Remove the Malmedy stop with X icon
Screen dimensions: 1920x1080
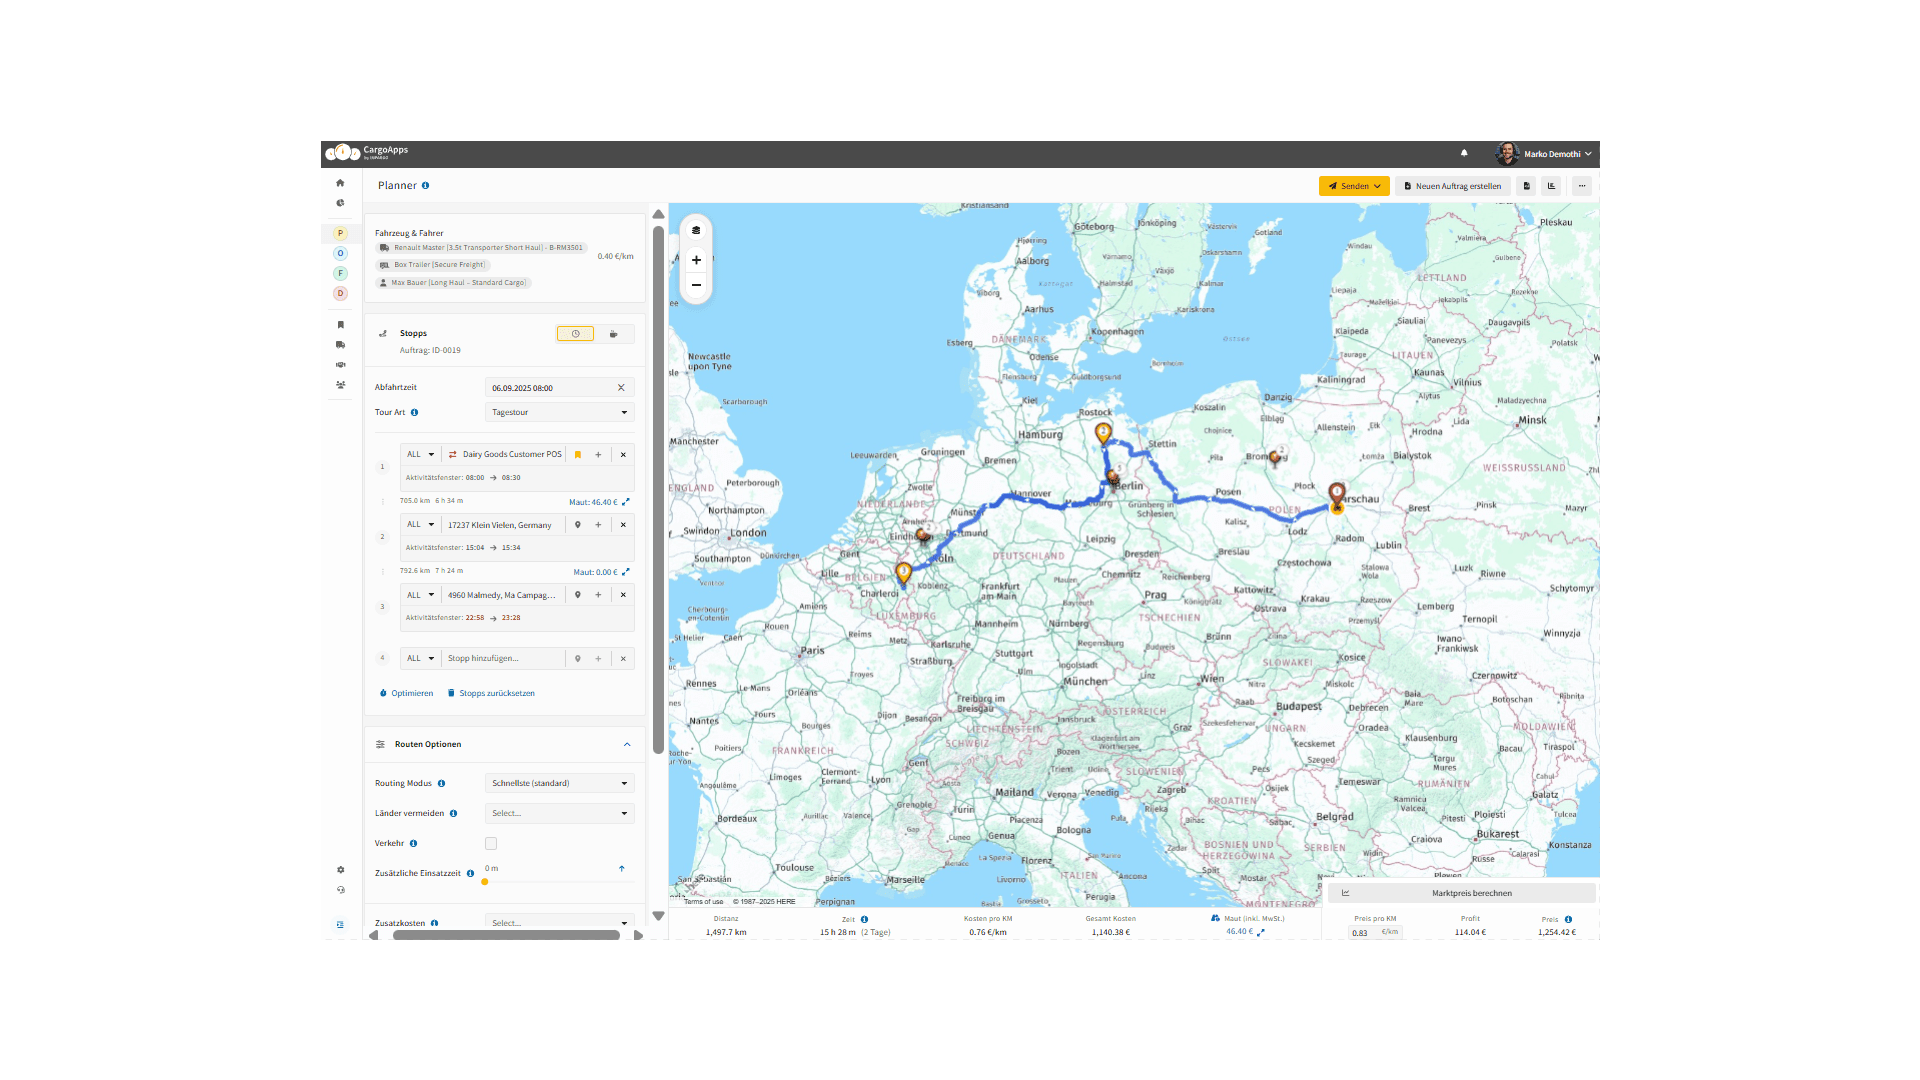click(x=623, y=595)
